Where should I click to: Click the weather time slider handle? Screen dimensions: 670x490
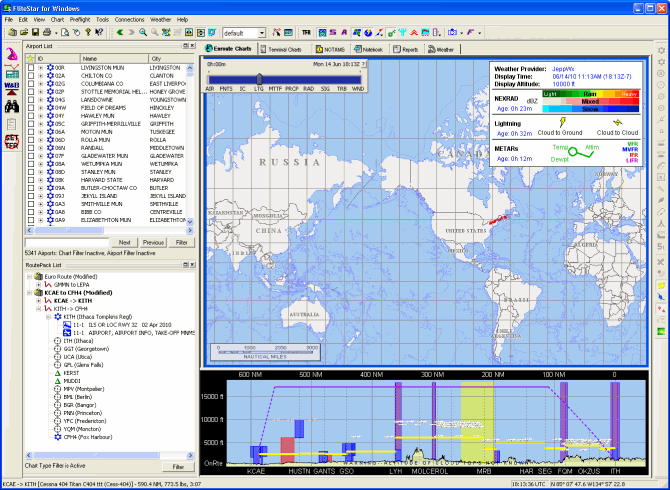tap(259, 79)
